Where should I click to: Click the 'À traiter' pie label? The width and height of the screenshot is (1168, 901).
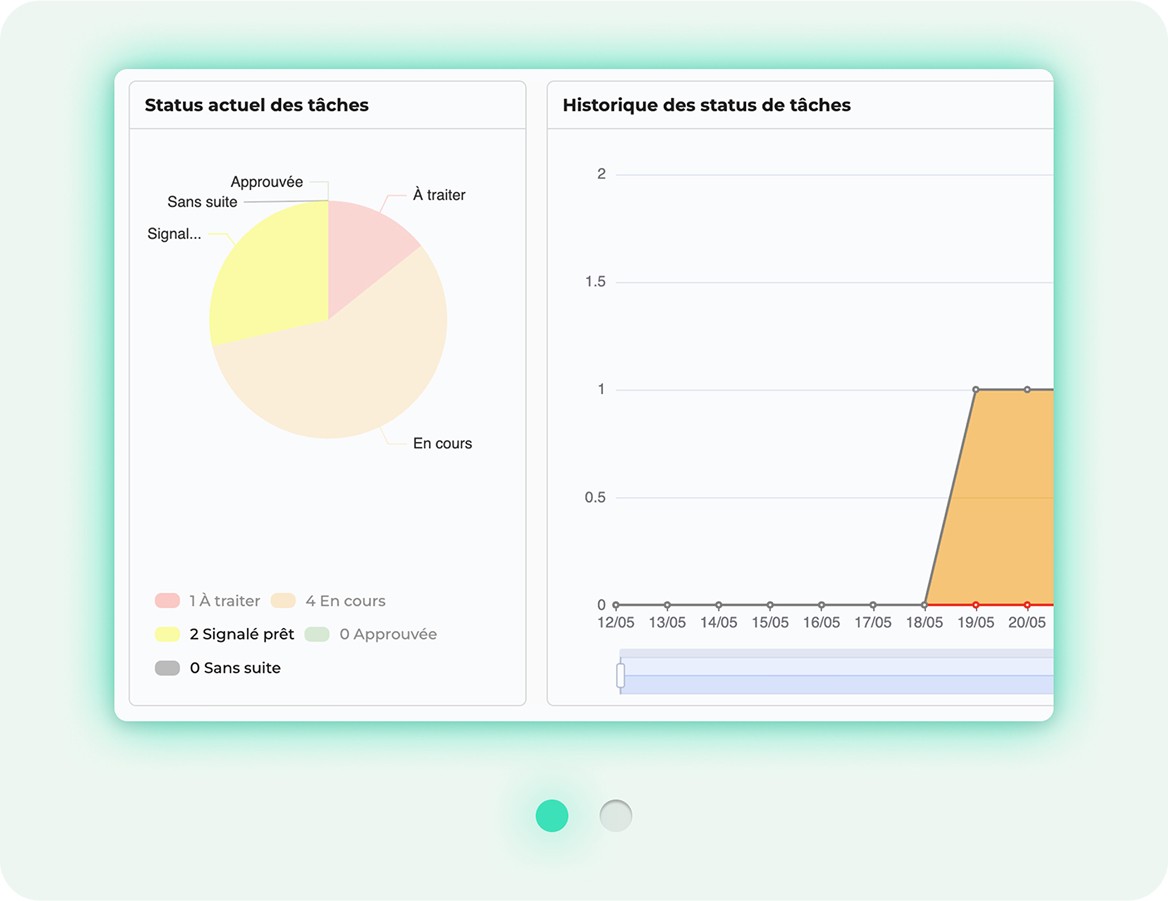click(x=439, y=195)
